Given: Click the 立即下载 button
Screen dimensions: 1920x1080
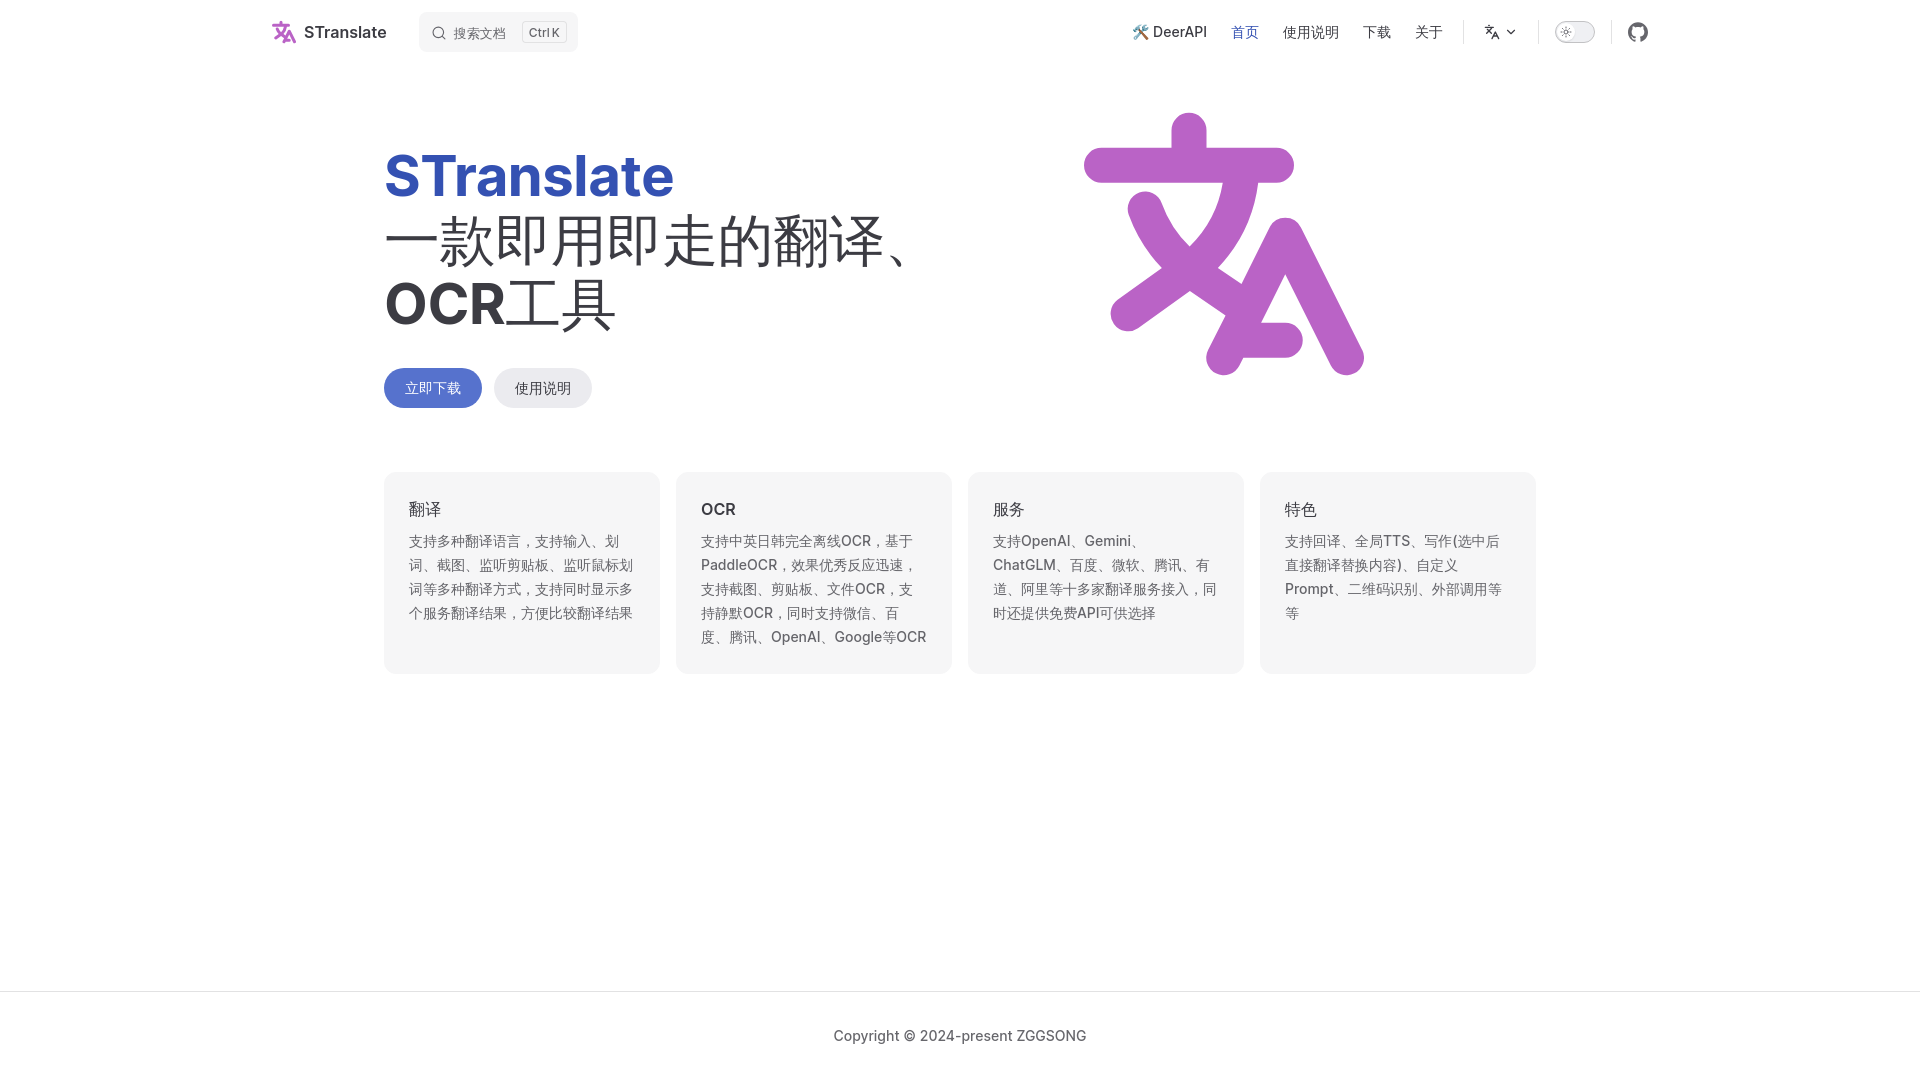Looking at the screenshot, I should click(433, 388).
